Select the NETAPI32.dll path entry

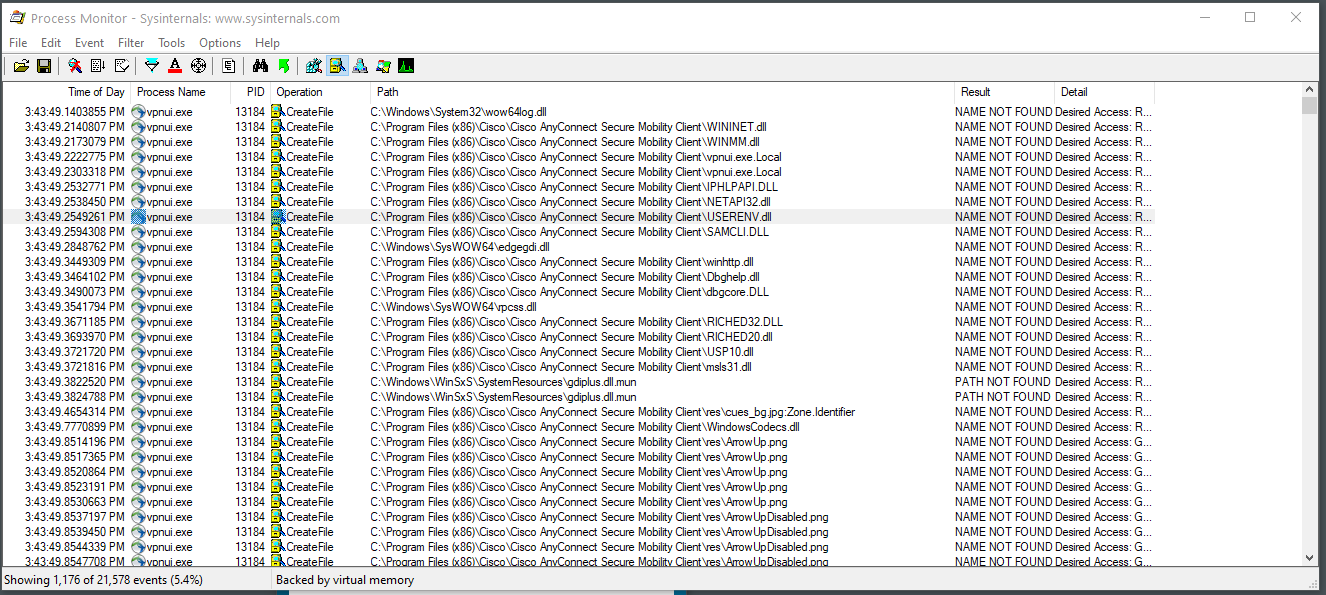pyautogui.click(x=571, y=202)
